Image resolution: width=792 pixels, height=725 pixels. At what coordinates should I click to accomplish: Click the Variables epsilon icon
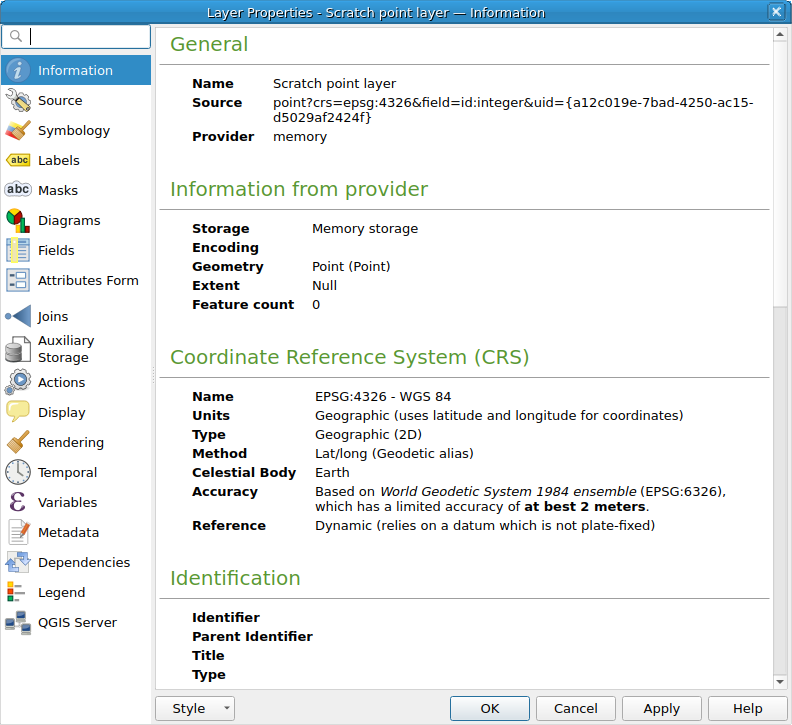click(x=18, y=502)
